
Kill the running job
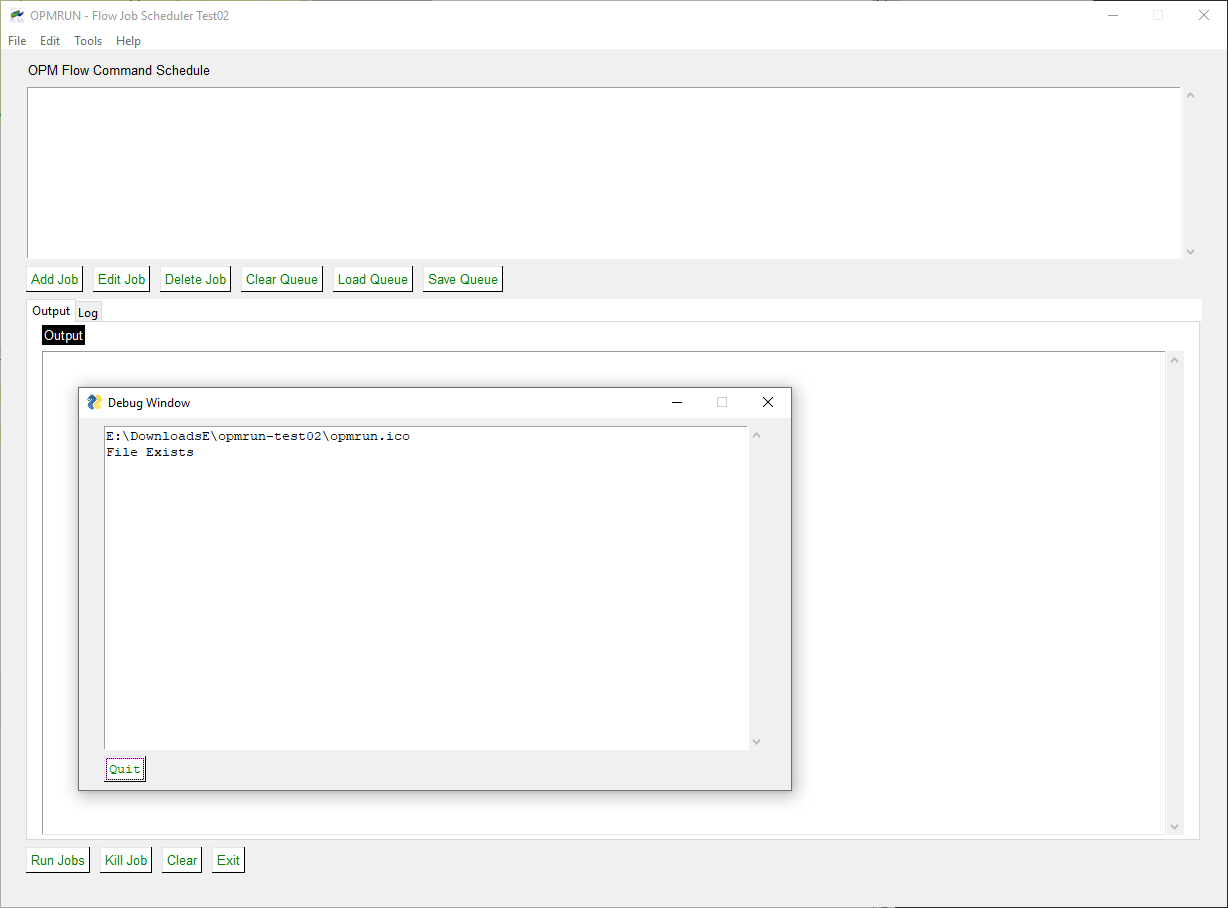[126, 860]
